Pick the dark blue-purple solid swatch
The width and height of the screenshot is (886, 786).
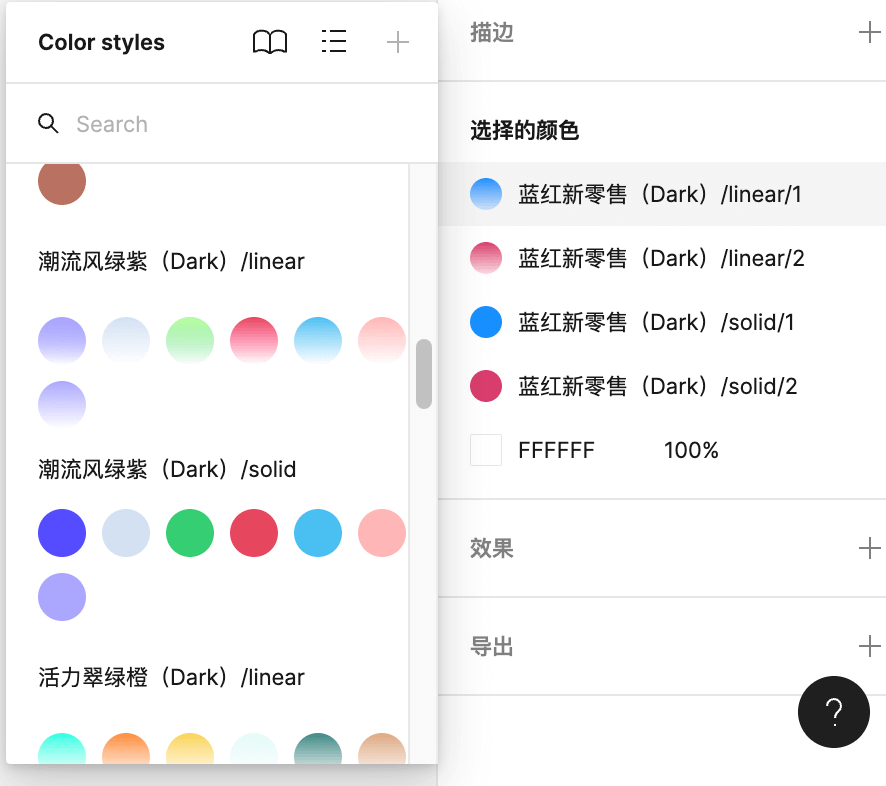tap(62, 533)
